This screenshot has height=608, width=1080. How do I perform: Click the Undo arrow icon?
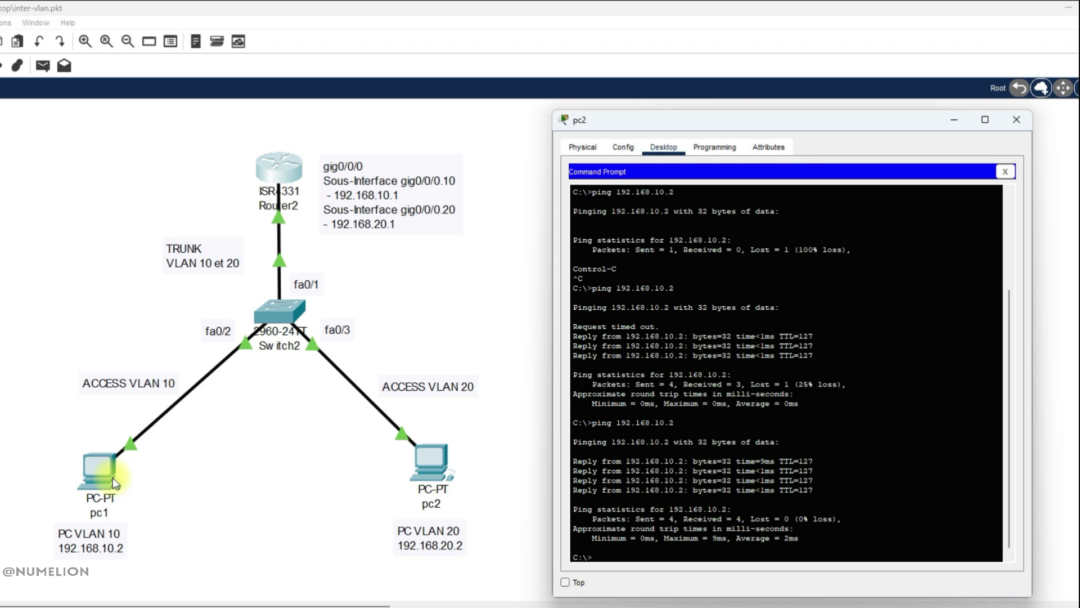click(x=40, y=41)
